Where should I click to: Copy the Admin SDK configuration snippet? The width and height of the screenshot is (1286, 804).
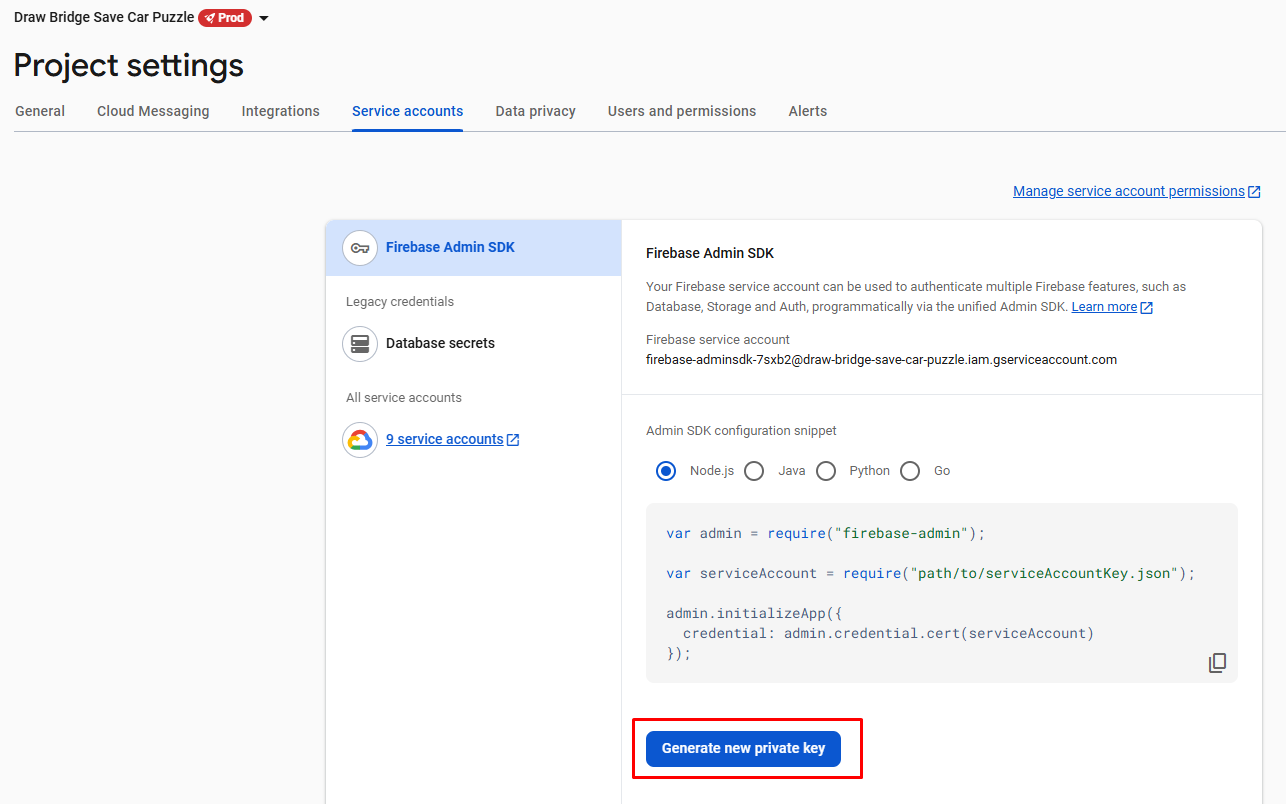pyautogui.click(x=1217, y=663)
